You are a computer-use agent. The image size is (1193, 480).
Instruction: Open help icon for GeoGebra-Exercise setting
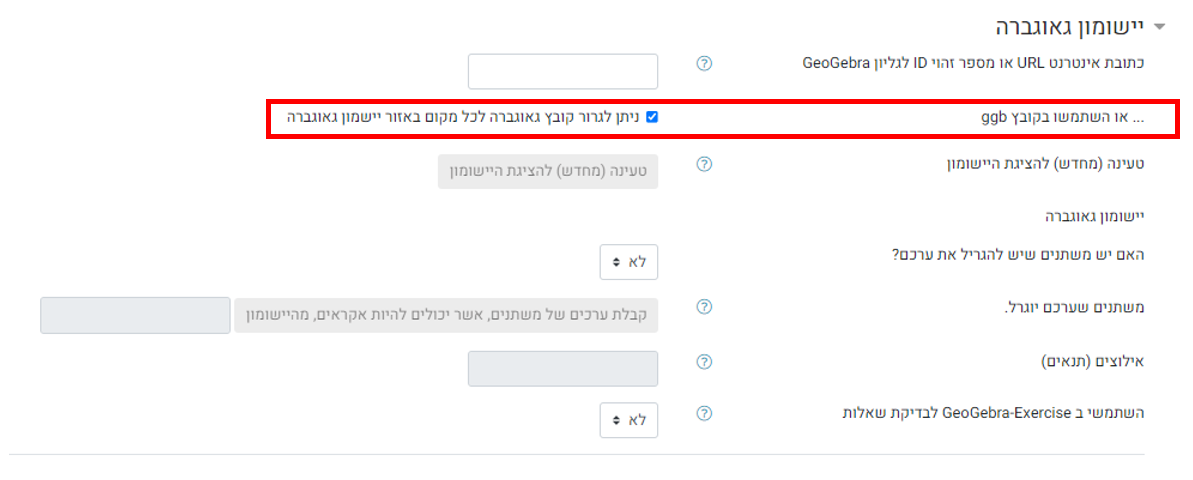pos(705,413)
